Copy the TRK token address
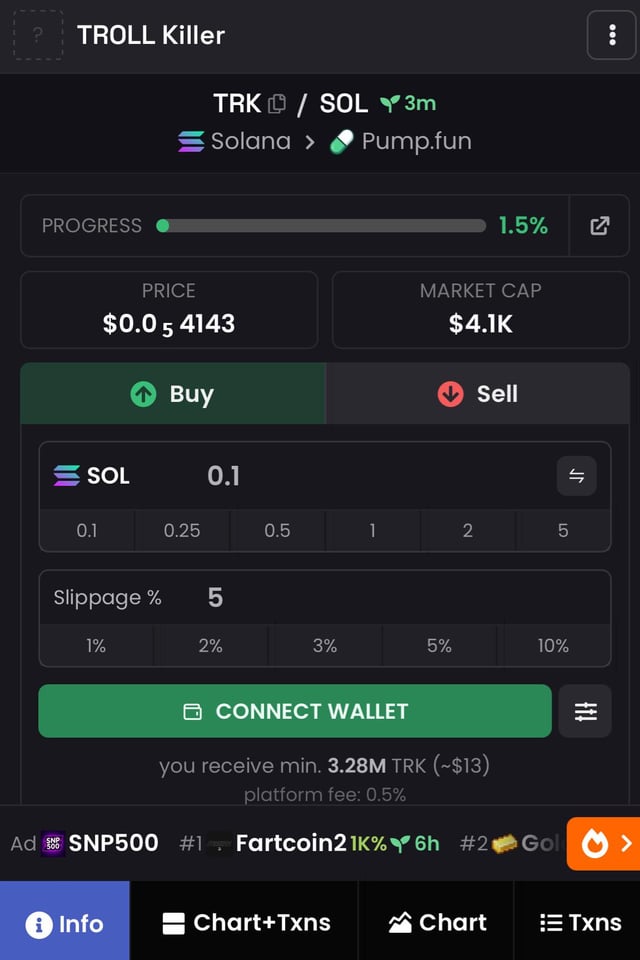 (x=277, y=103)
